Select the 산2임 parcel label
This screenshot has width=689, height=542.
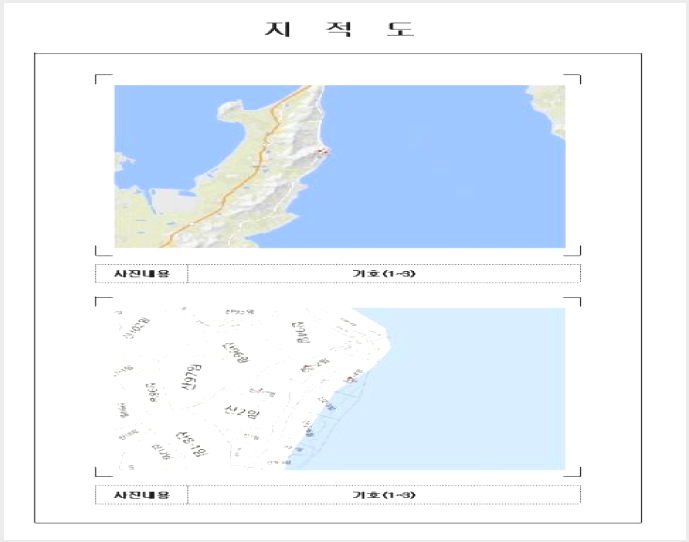242,411
